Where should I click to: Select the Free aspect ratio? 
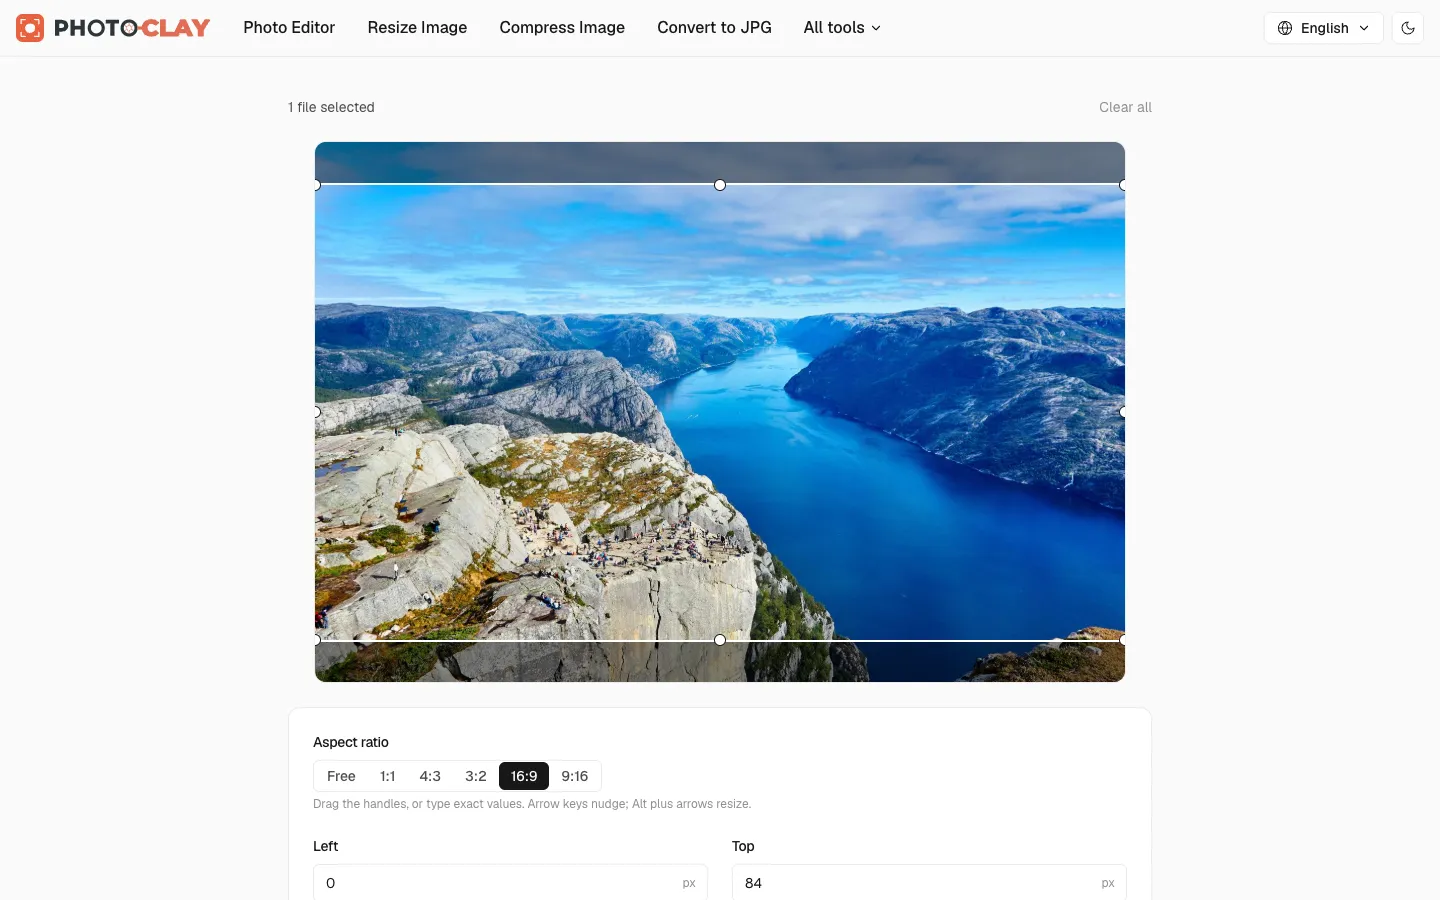click(x=341, y=776)
